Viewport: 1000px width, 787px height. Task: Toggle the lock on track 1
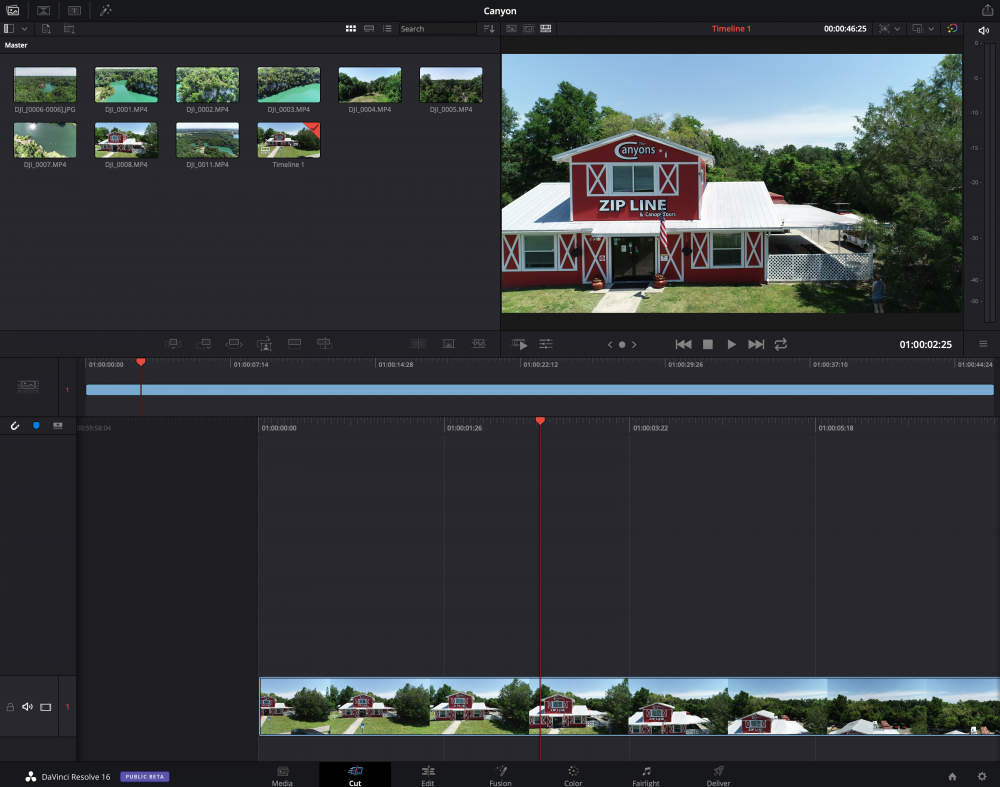(10, 707)
